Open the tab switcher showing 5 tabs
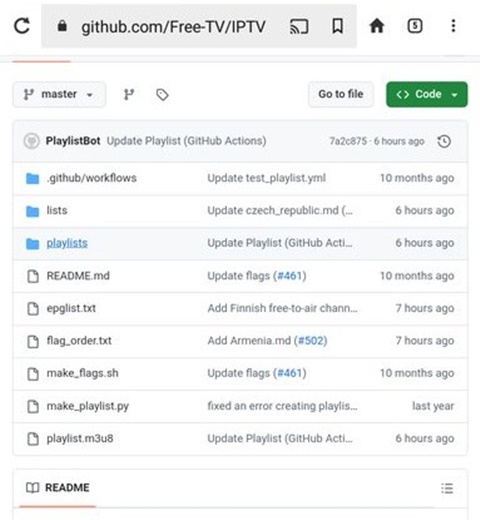The width and height of the screenshot is (480, 520). (x=415, y=26)
